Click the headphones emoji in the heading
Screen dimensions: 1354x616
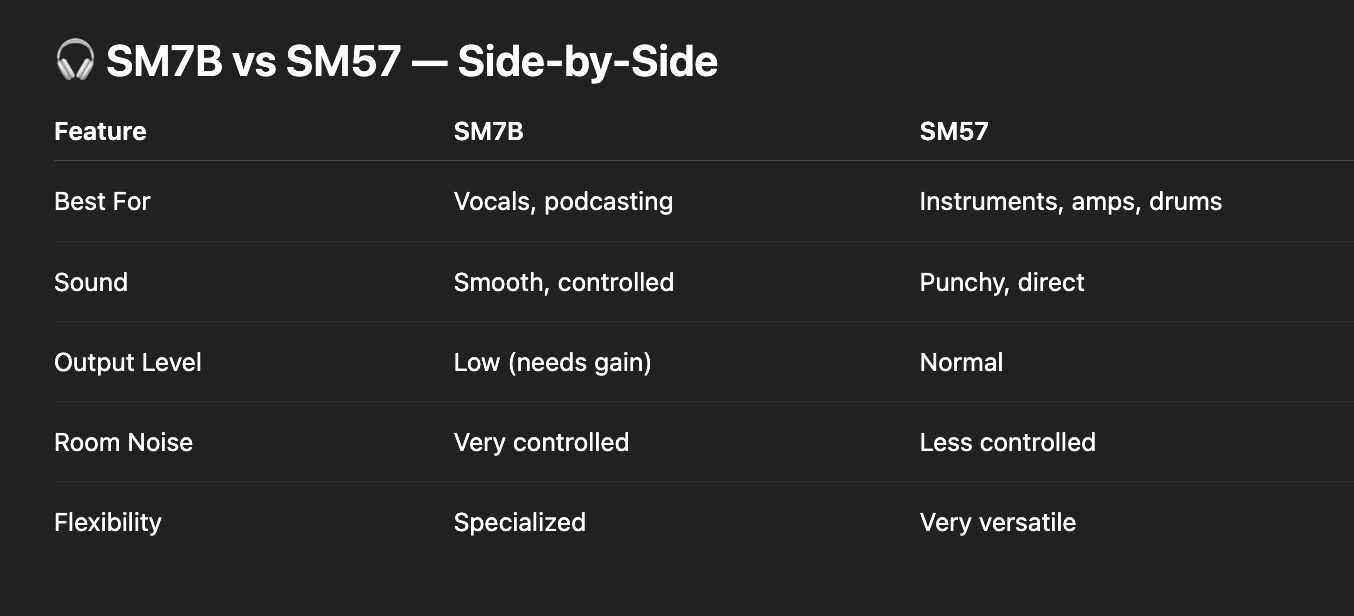(75, 62)
